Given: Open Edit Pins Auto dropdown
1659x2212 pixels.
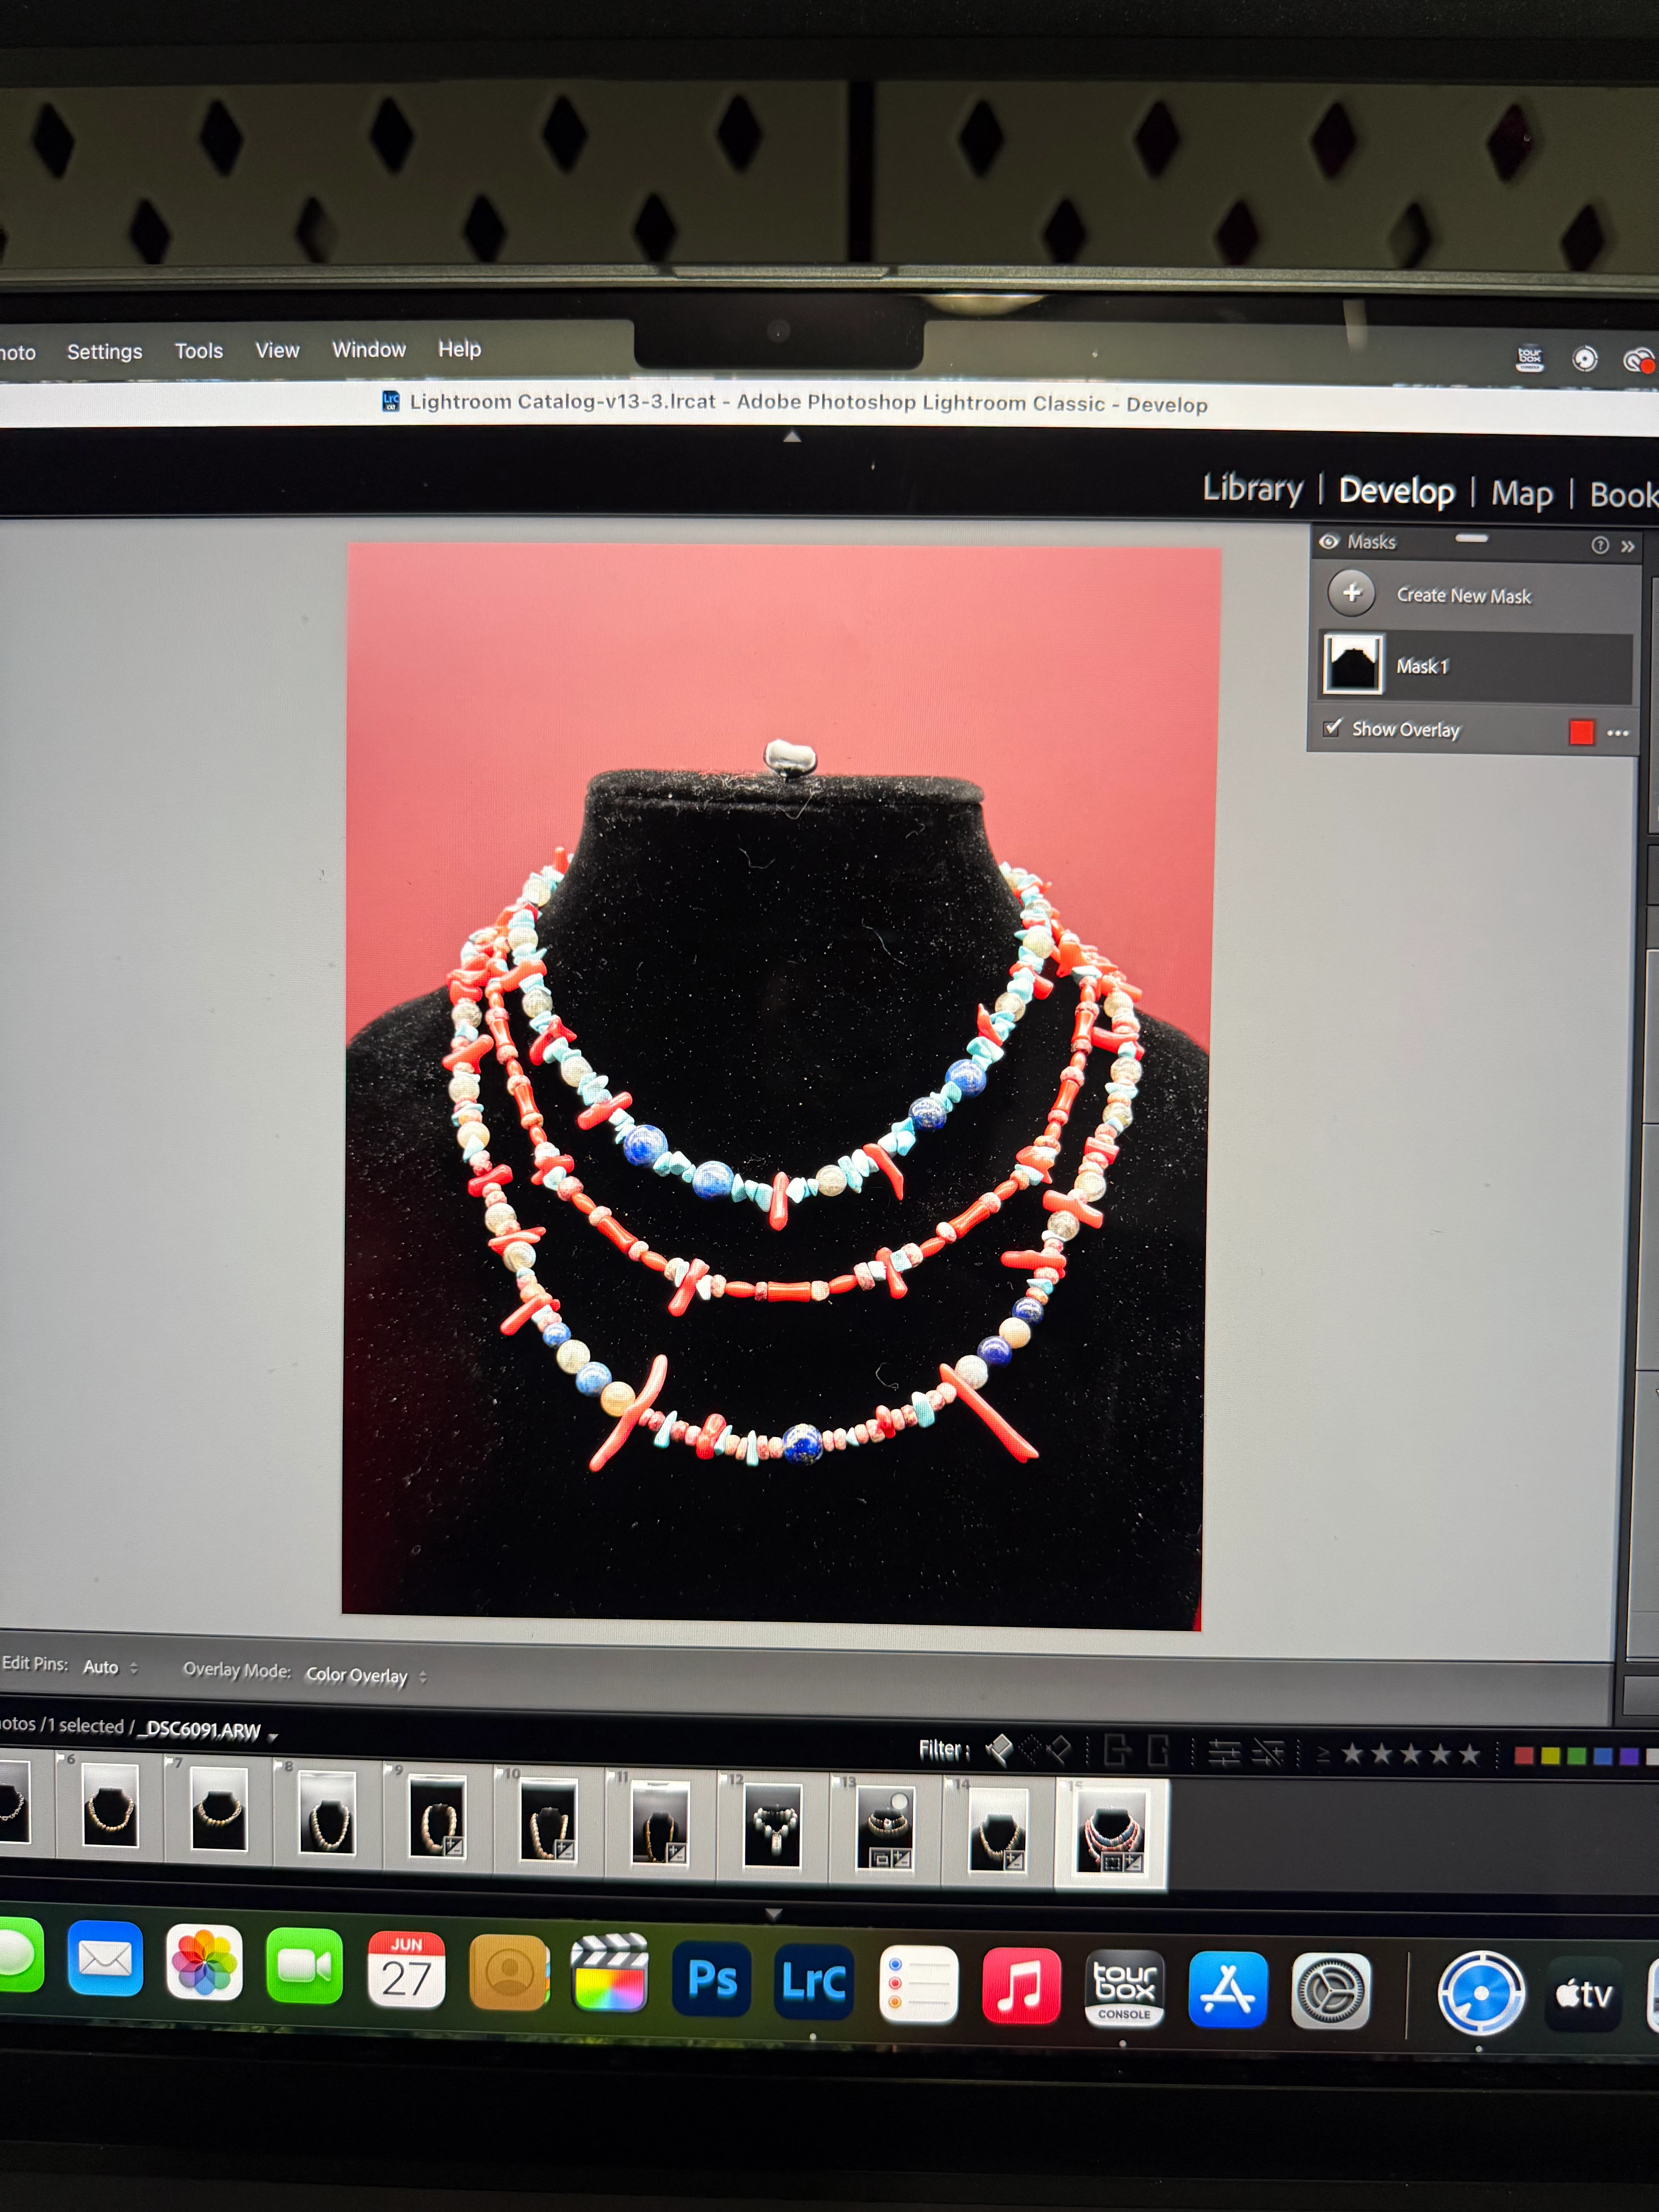Looking at the screenshot, I should pos(110,1667).
